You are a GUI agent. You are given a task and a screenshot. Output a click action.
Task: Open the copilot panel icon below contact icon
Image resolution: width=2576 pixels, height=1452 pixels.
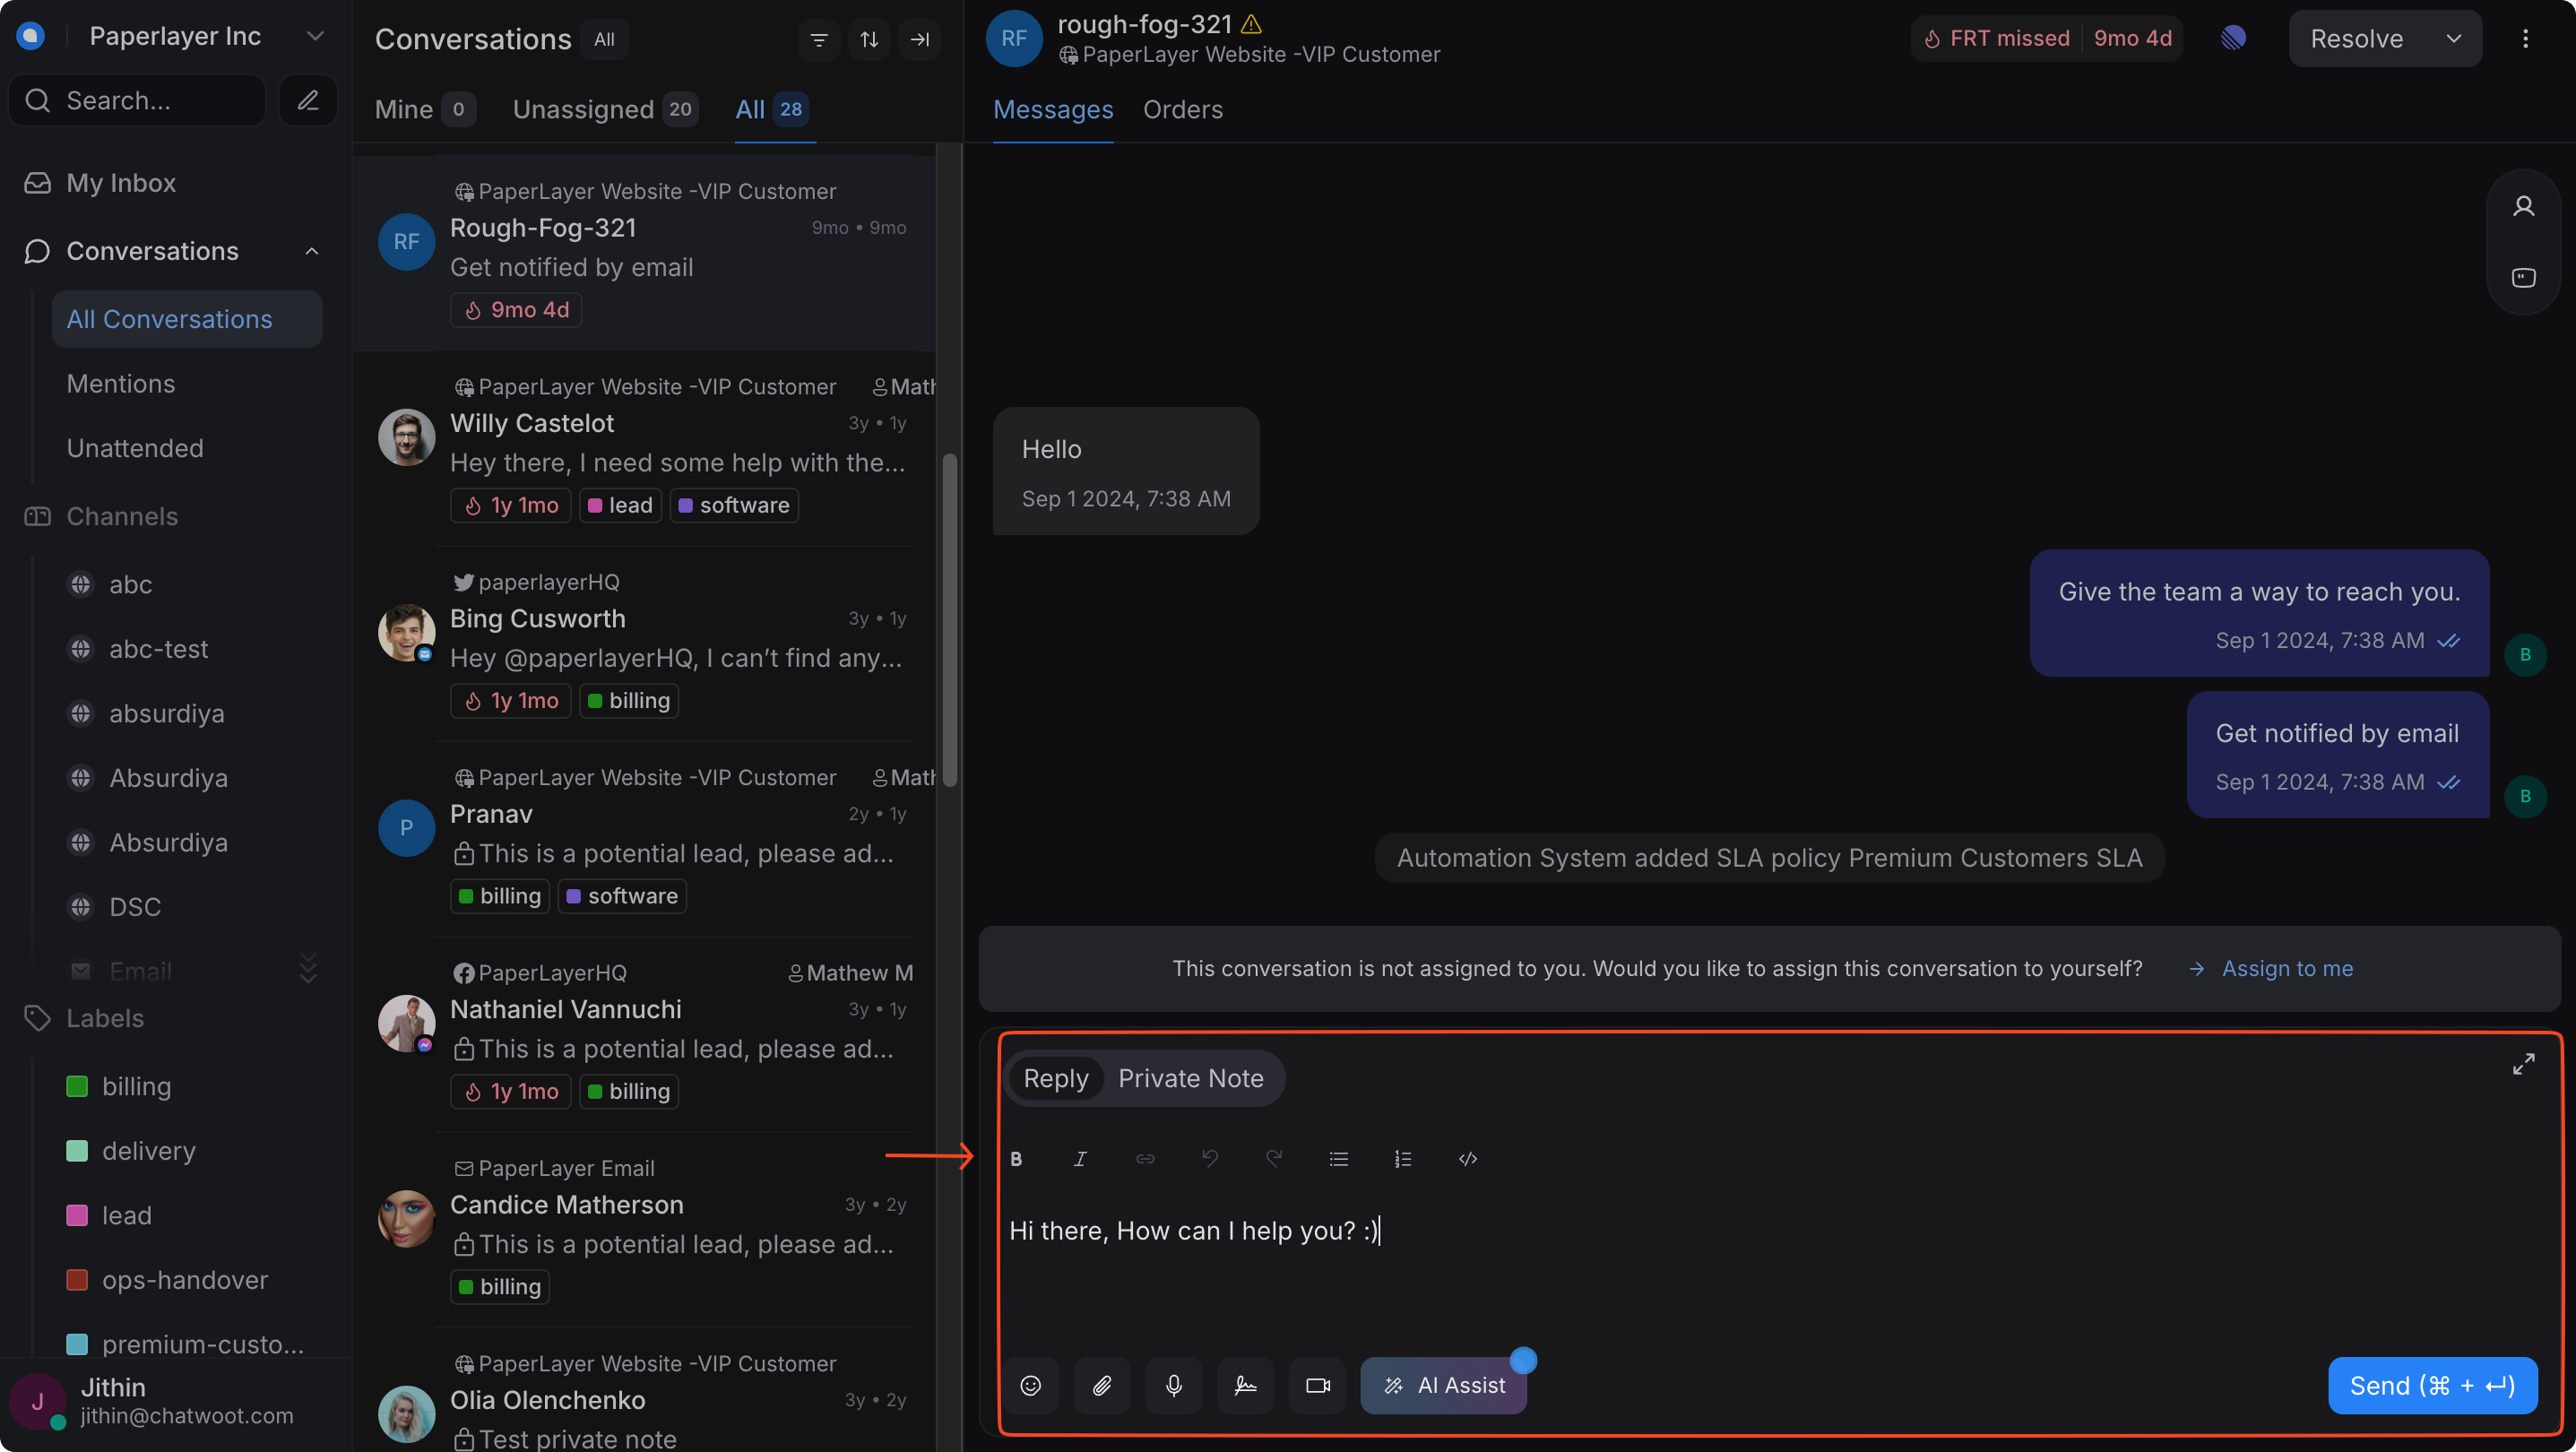pos(2524,278)
